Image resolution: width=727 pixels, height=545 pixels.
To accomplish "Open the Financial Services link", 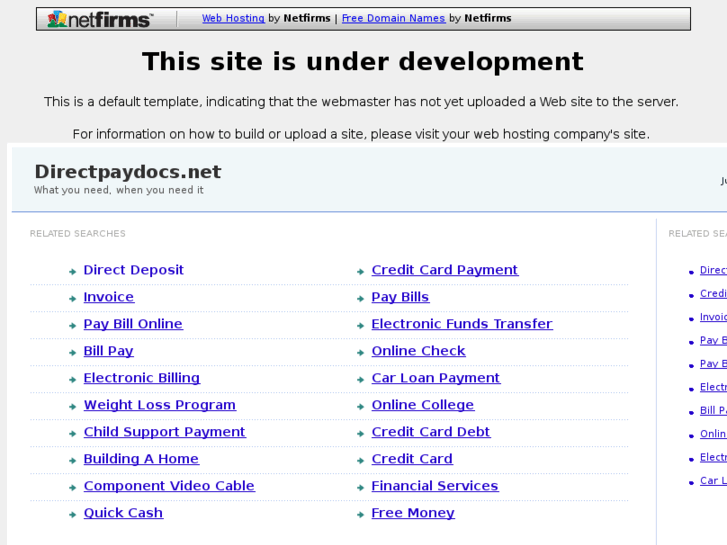I will click(x=435, y=486).
